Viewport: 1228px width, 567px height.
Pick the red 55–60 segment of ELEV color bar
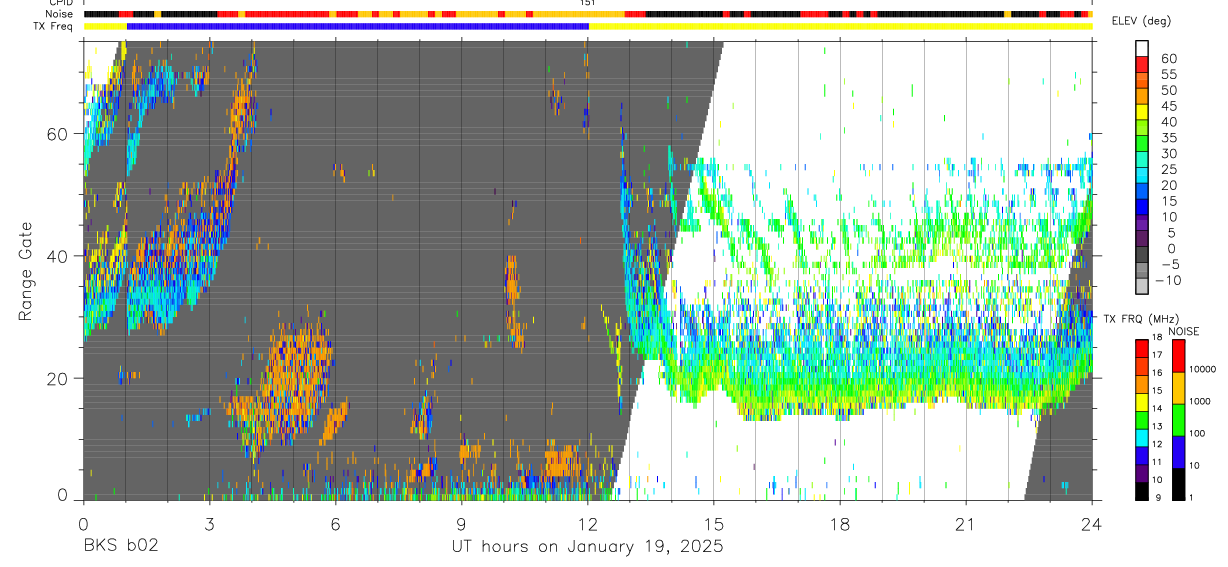(1142, 65)
